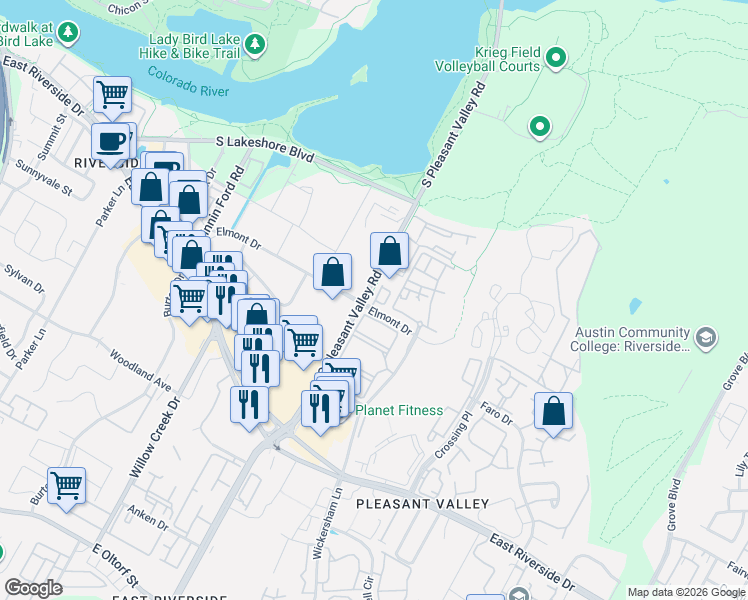748x600 pixels.
Task: Click the shopping cart marker west of Woodland Ave junction
Action: (189, 303)
